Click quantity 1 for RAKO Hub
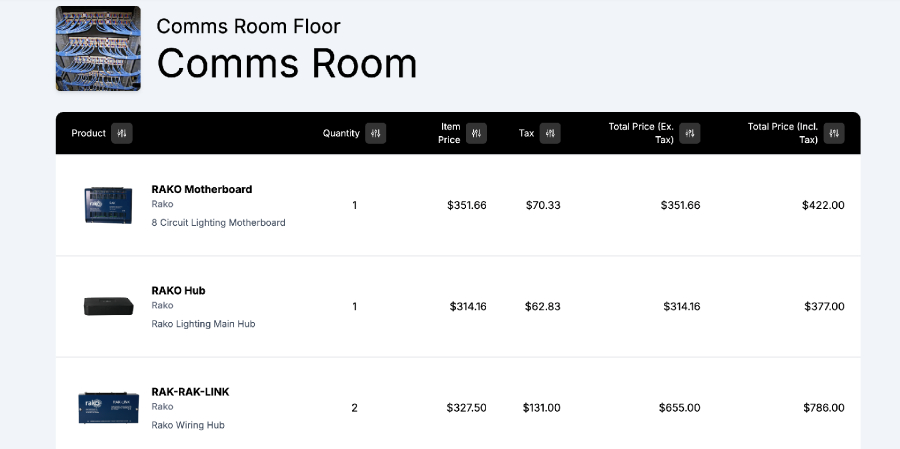This screenshot has height=449, width=900. coord(355,307)
